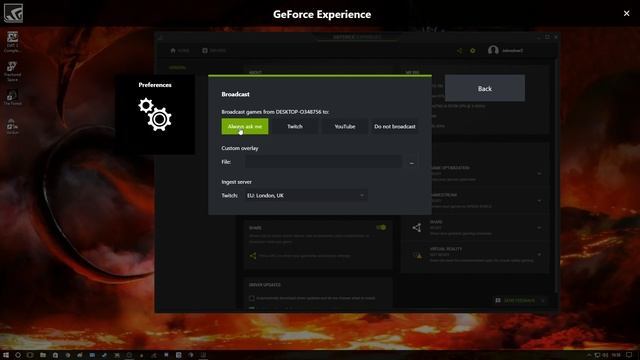640x360 pixels.
Task: Toggle the Share switch in background window
Action: tap(381, 227)
